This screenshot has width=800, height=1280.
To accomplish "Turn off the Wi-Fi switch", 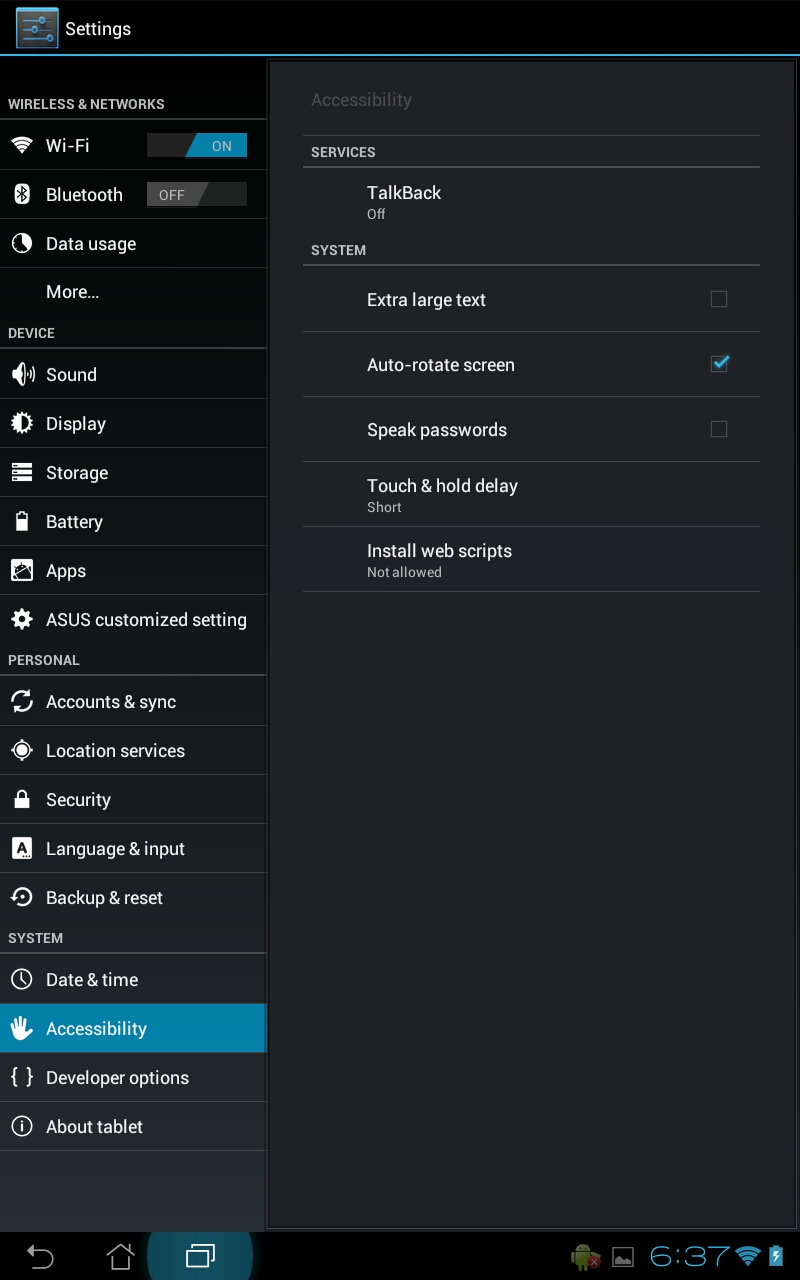I will (x=197, y=145).
